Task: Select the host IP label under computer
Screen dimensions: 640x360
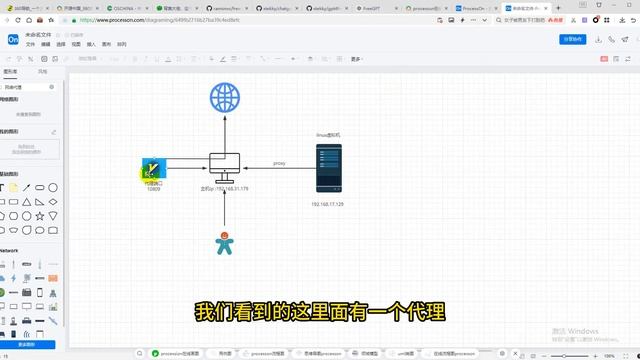Action: click(x=224, y=189)
